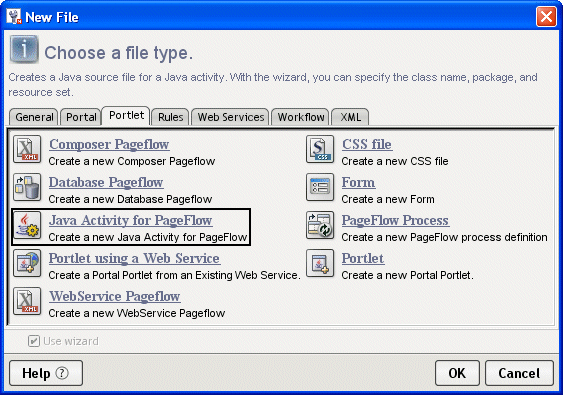The height and width of the screenshot is (395, 563).
Task: Click 'Create a new Portal Portlet.' text
Action: tap(408, 275)
